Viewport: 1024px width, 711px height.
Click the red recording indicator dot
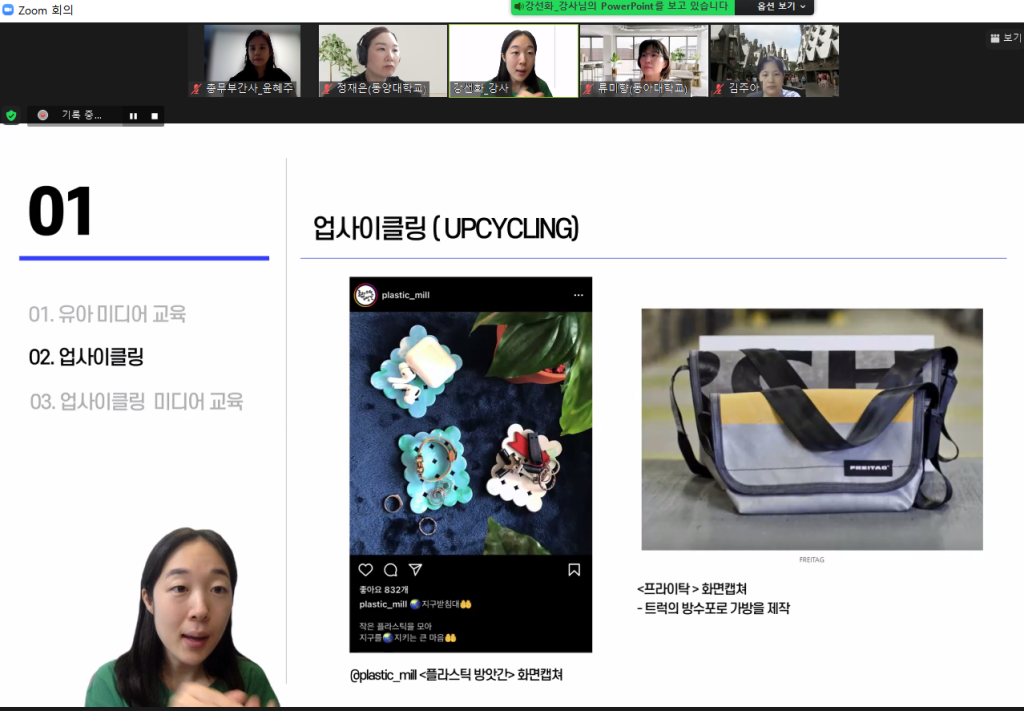tap(43, 115)
